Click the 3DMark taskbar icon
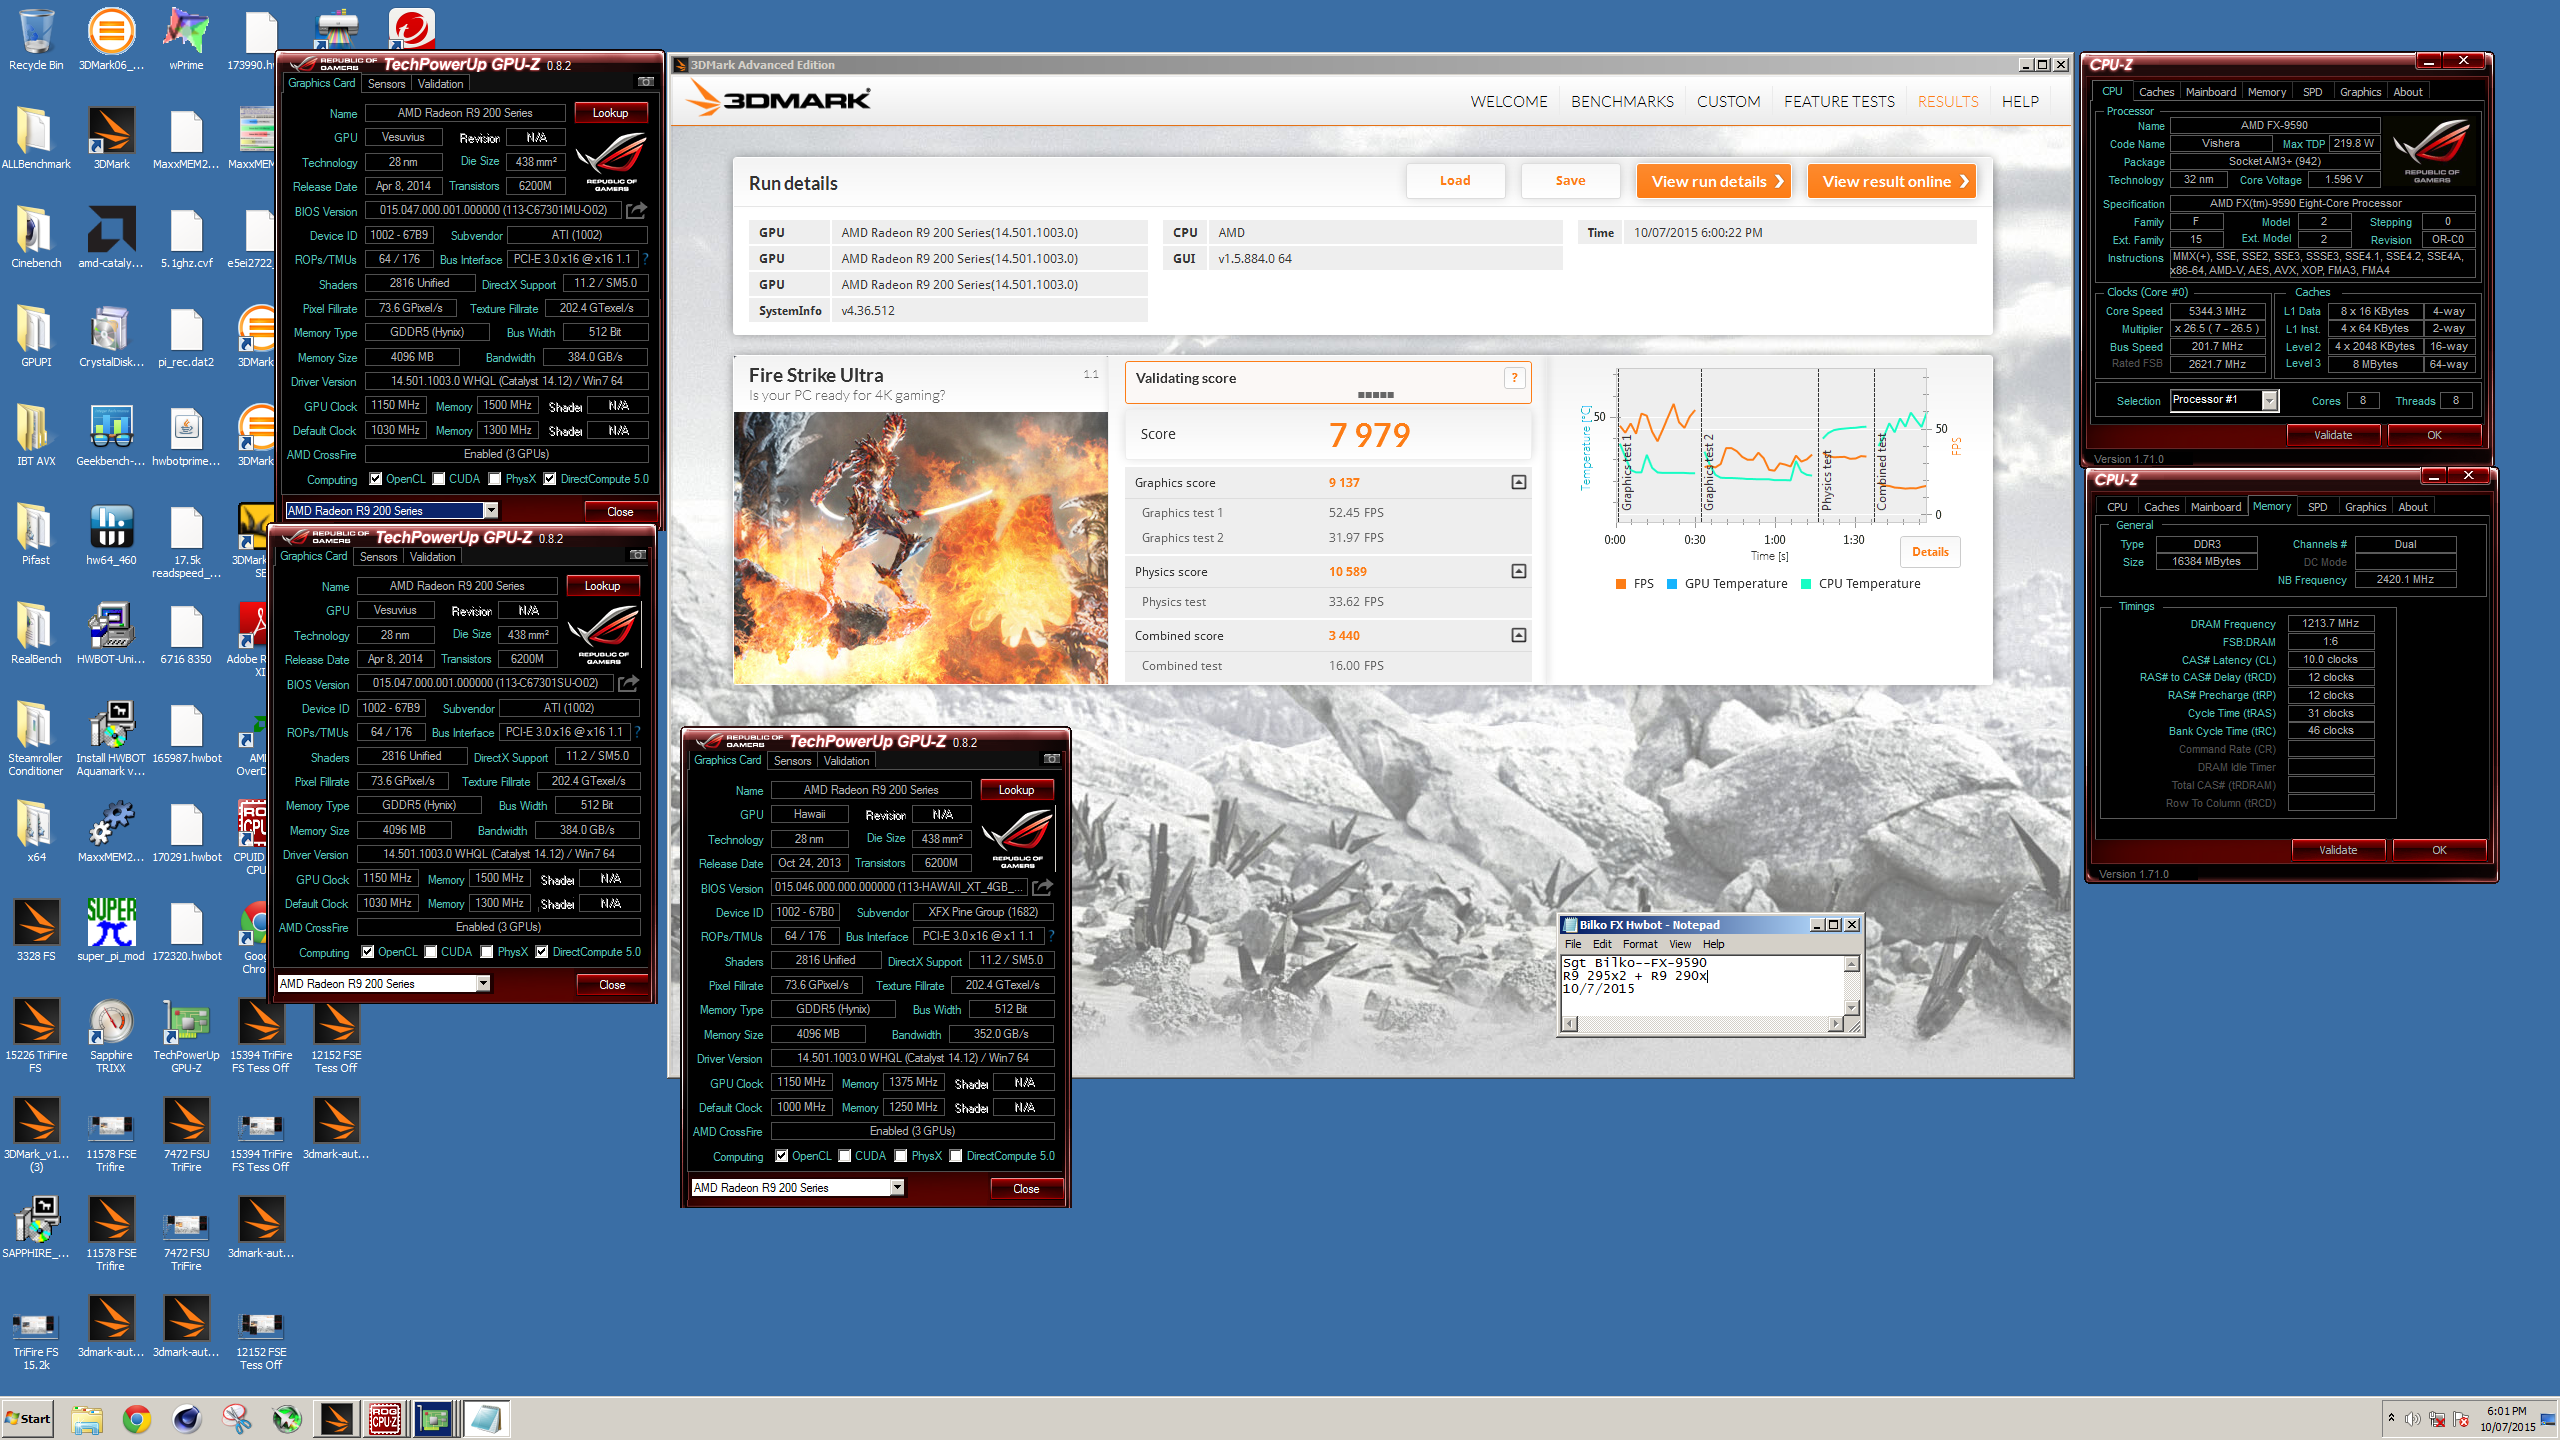The width and height of the screenshot is (2560, 1440). coord(336,1418)
